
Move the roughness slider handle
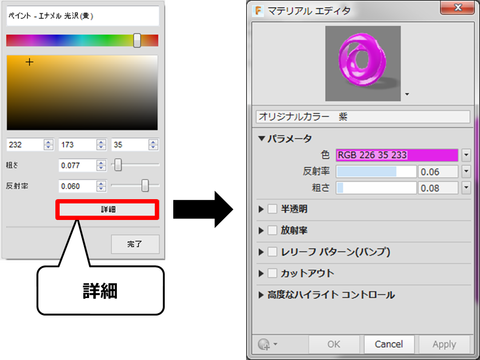(118, 165)
